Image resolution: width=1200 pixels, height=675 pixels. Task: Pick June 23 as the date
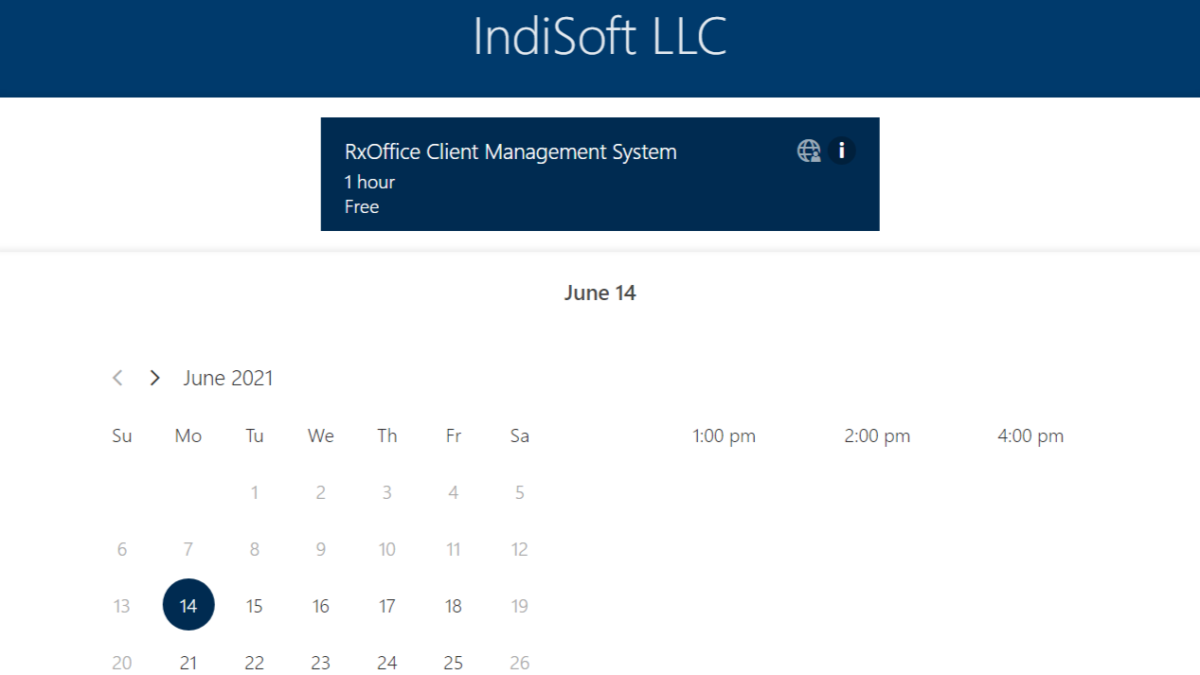coord(320,662)
